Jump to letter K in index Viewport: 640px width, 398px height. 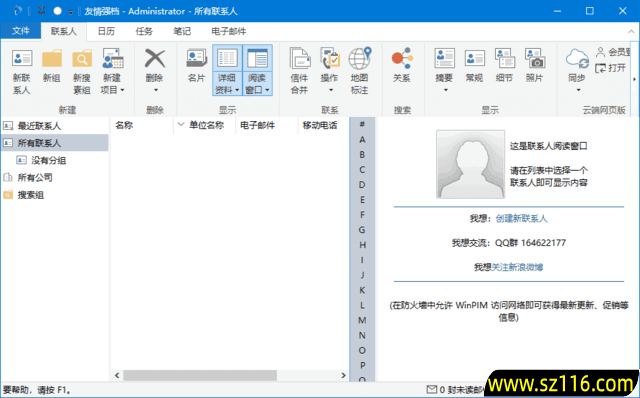362,290
